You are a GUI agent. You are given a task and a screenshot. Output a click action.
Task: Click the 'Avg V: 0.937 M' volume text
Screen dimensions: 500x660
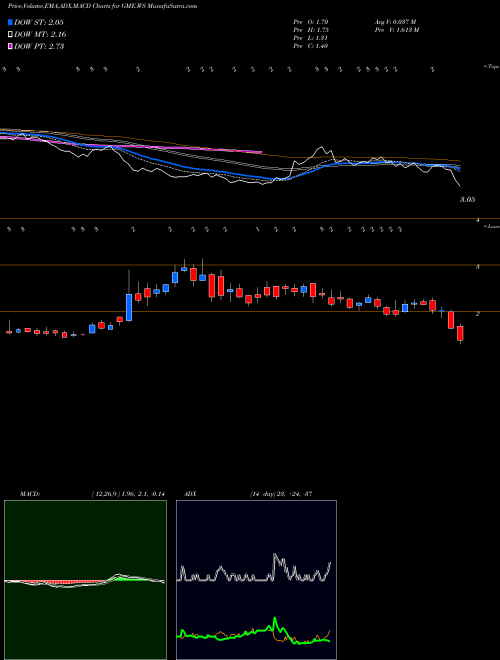[x=395, y=21]
